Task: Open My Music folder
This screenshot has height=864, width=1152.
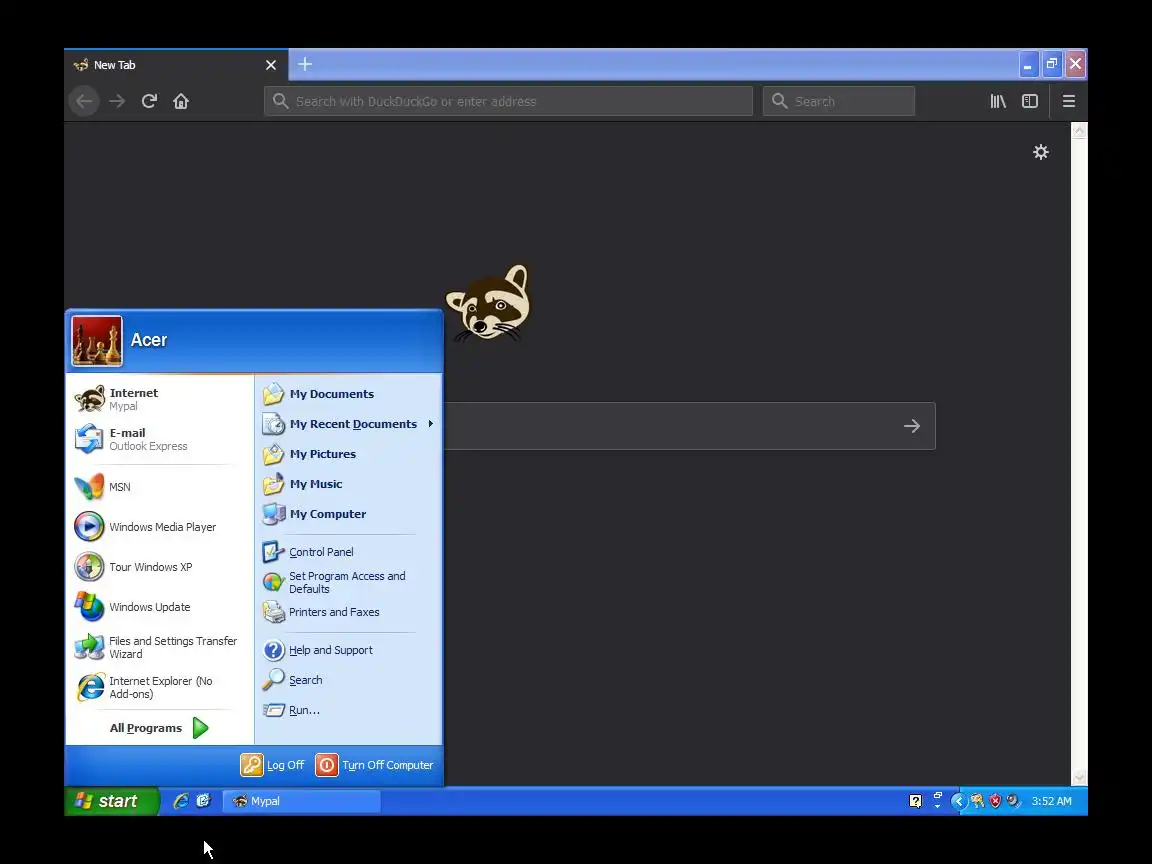Action: point(348,484)
